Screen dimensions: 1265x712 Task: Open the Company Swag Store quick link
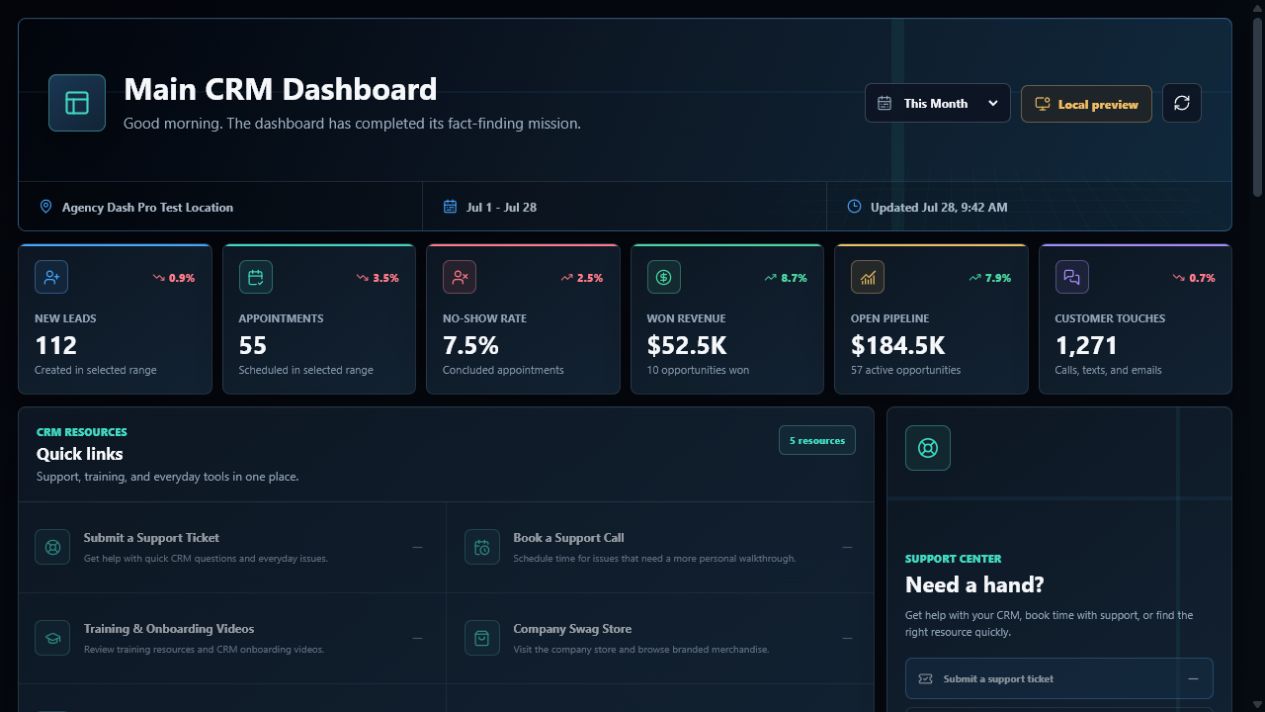click(660, 638)
